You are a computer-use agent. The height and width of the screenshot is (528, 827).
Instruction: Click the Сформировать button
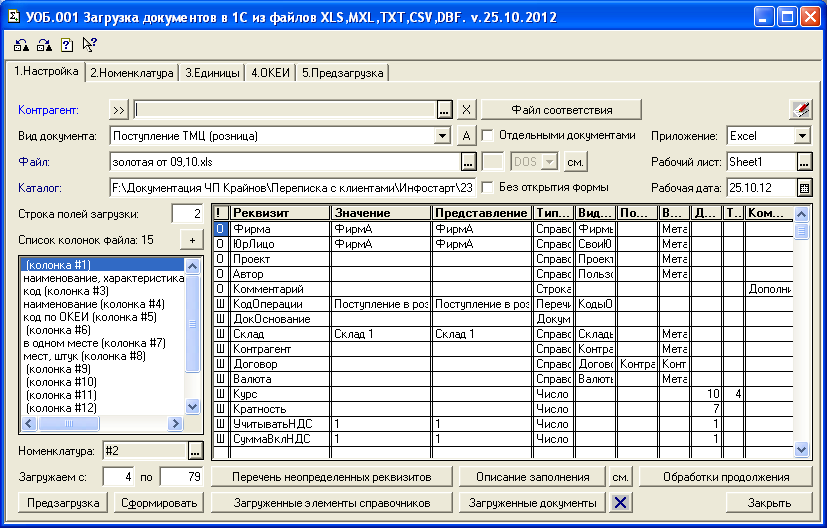pyautogui.click(x=159, y=503)
